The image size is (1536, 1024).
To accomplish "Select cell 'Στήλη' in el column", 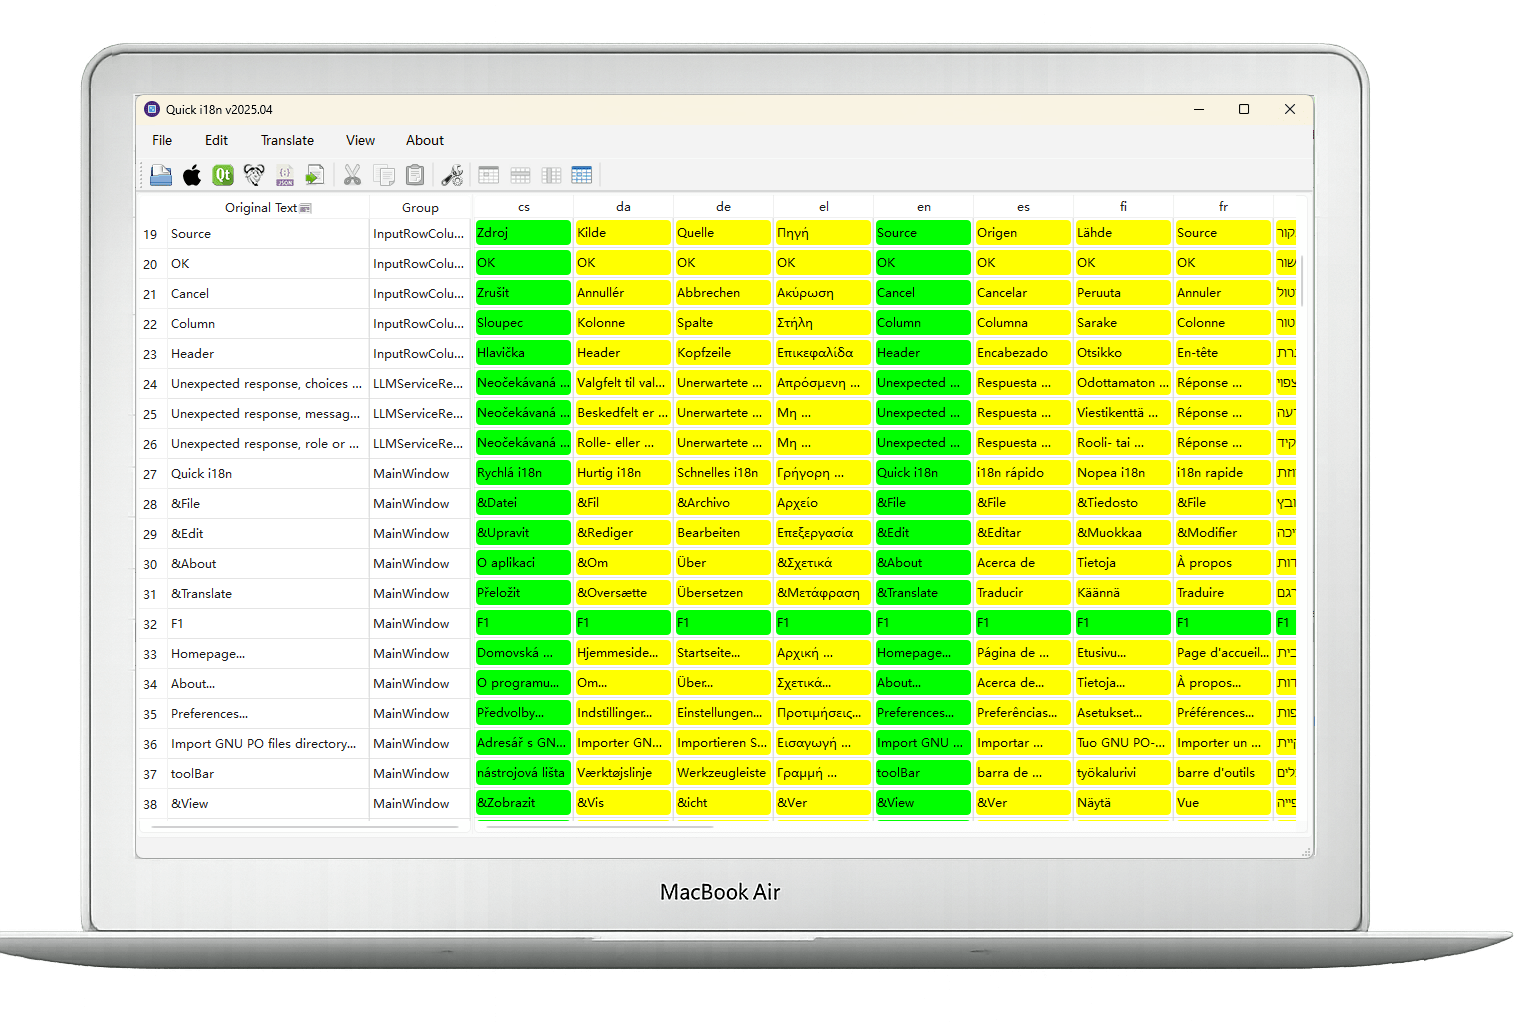I will tap(823, 323).
